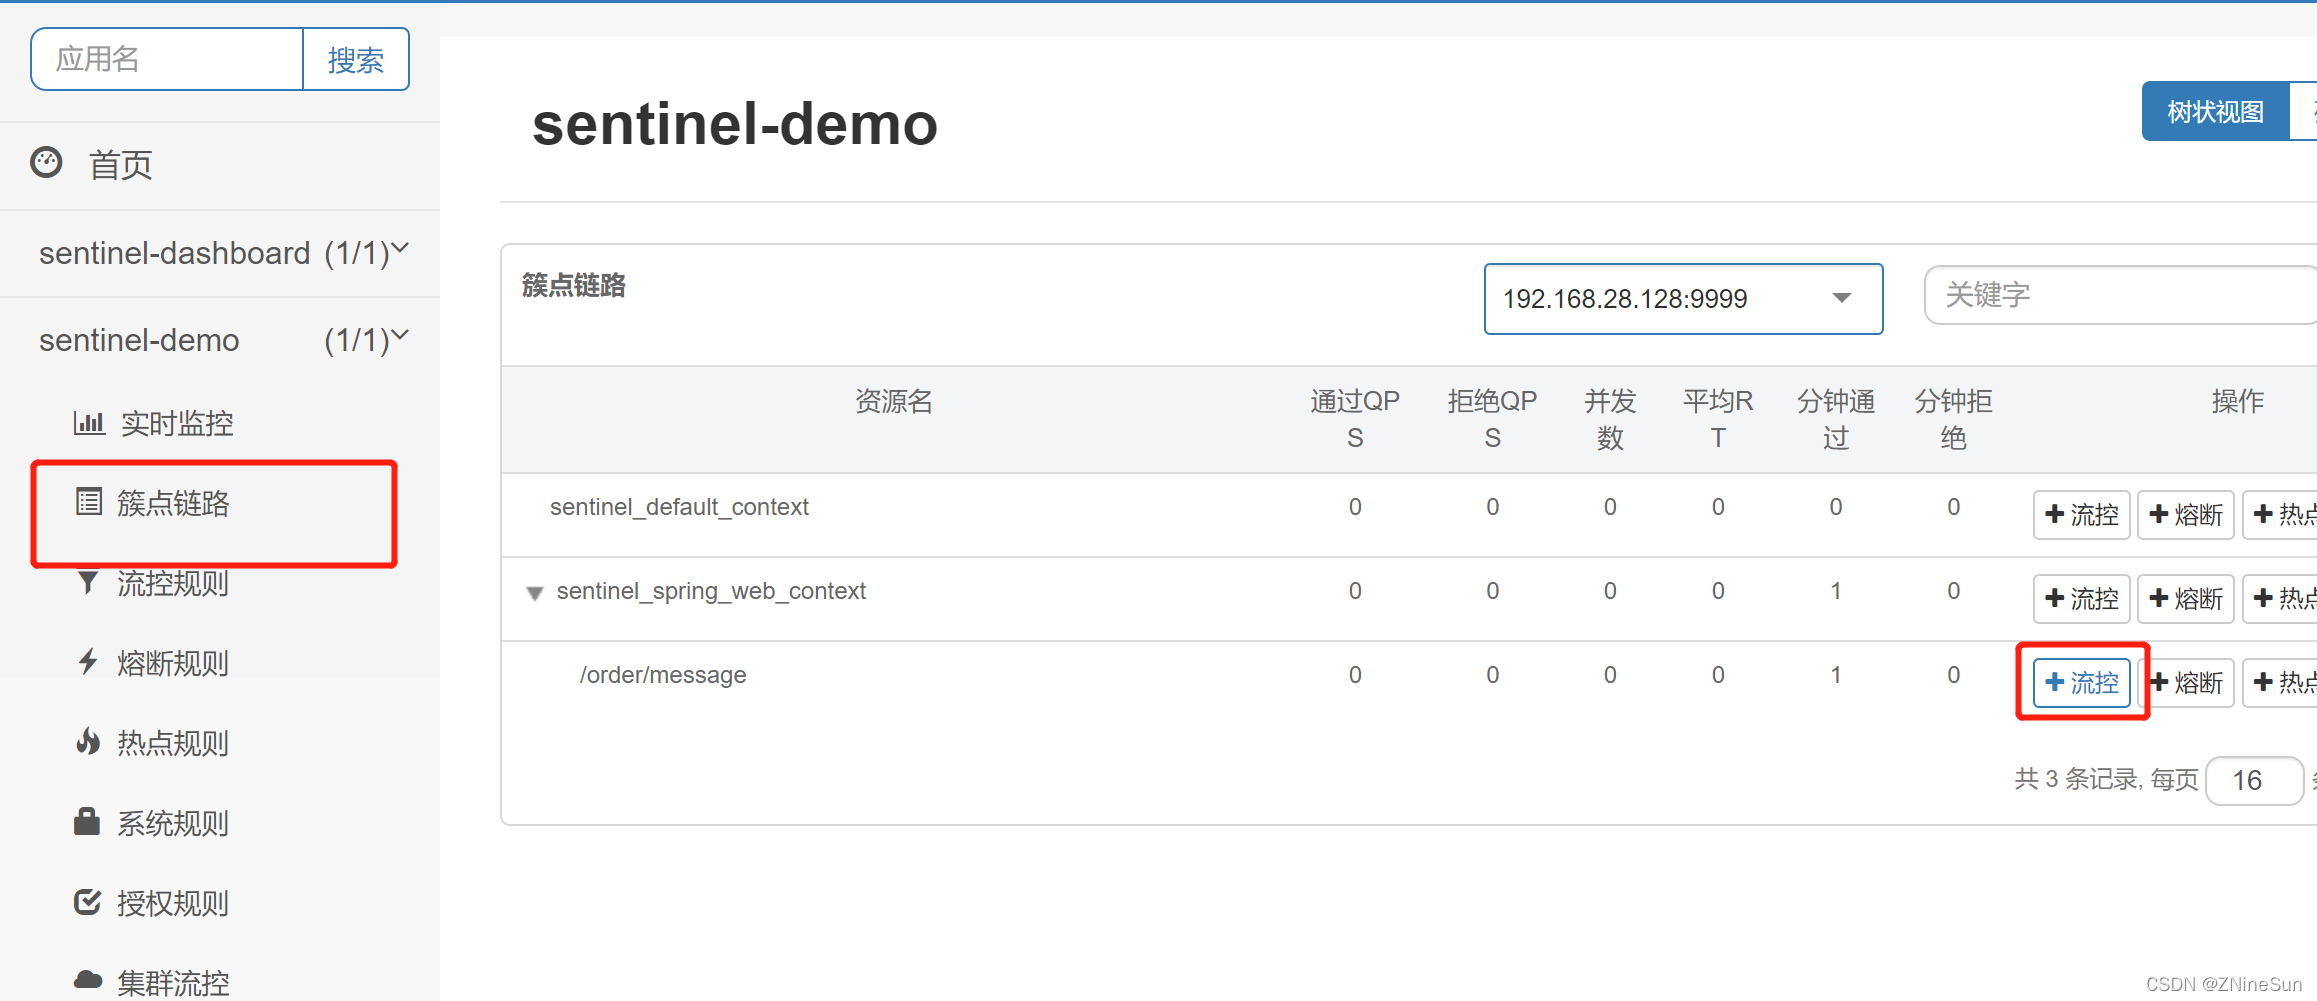Image resolution: width=2317 pixels, height=1001 pixels.
Task: Click the funnel icon for 流控规则
Action: coord(88,581)
